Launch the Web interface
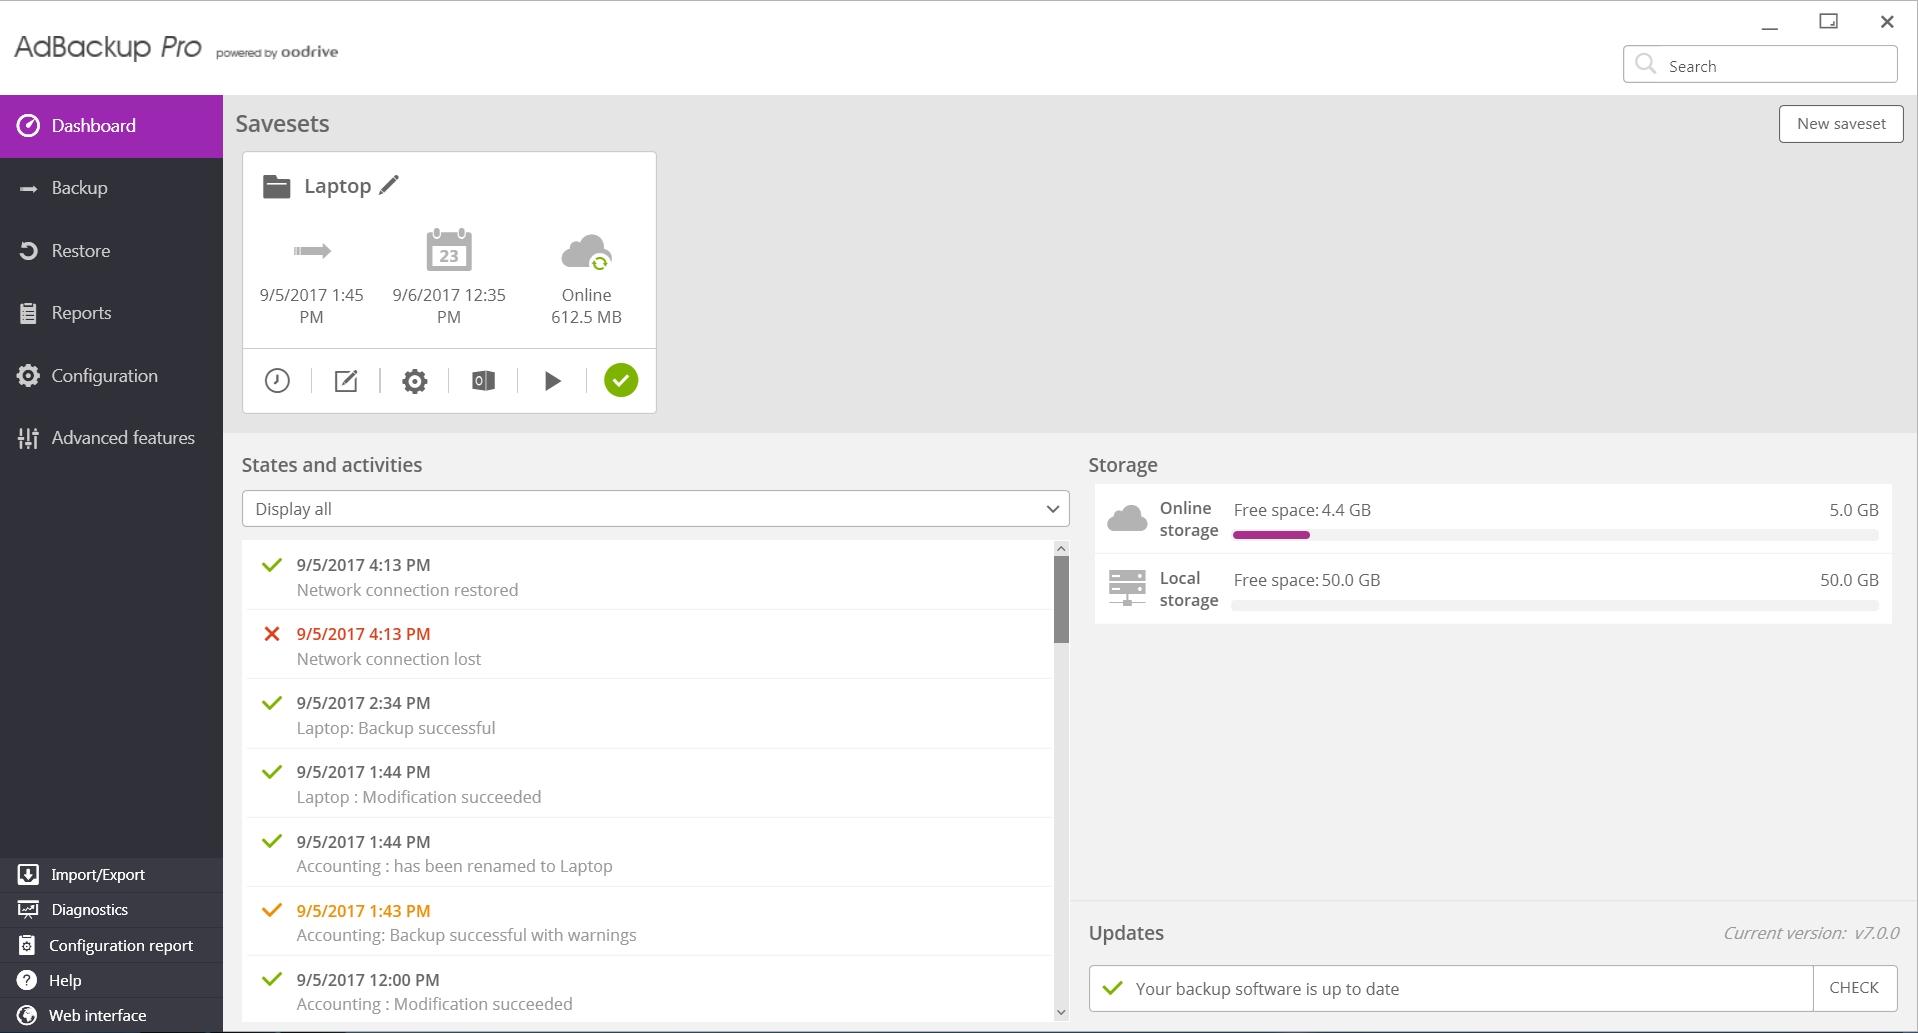Viewport: 1918px width, 1033px height. (x=111, y=1015)
